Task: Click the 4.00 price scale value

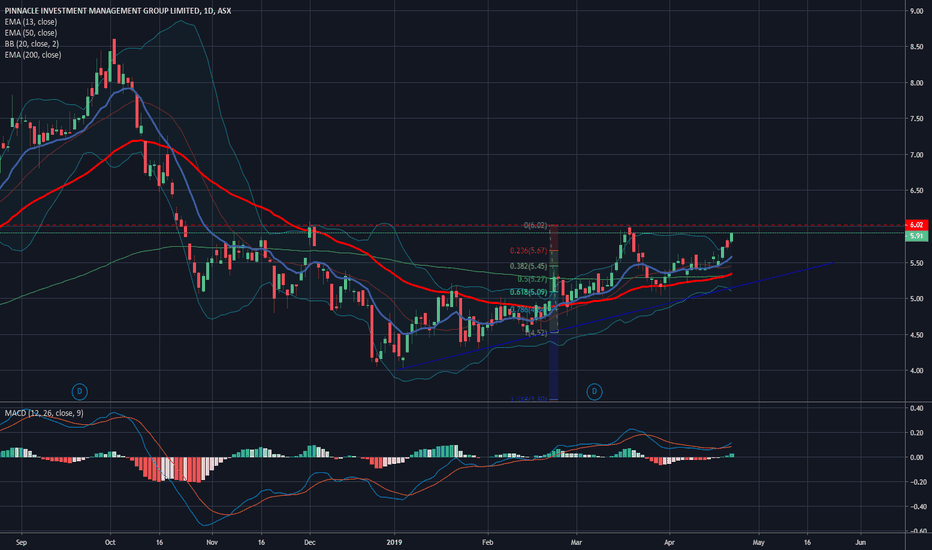Action: coord(917,370)
